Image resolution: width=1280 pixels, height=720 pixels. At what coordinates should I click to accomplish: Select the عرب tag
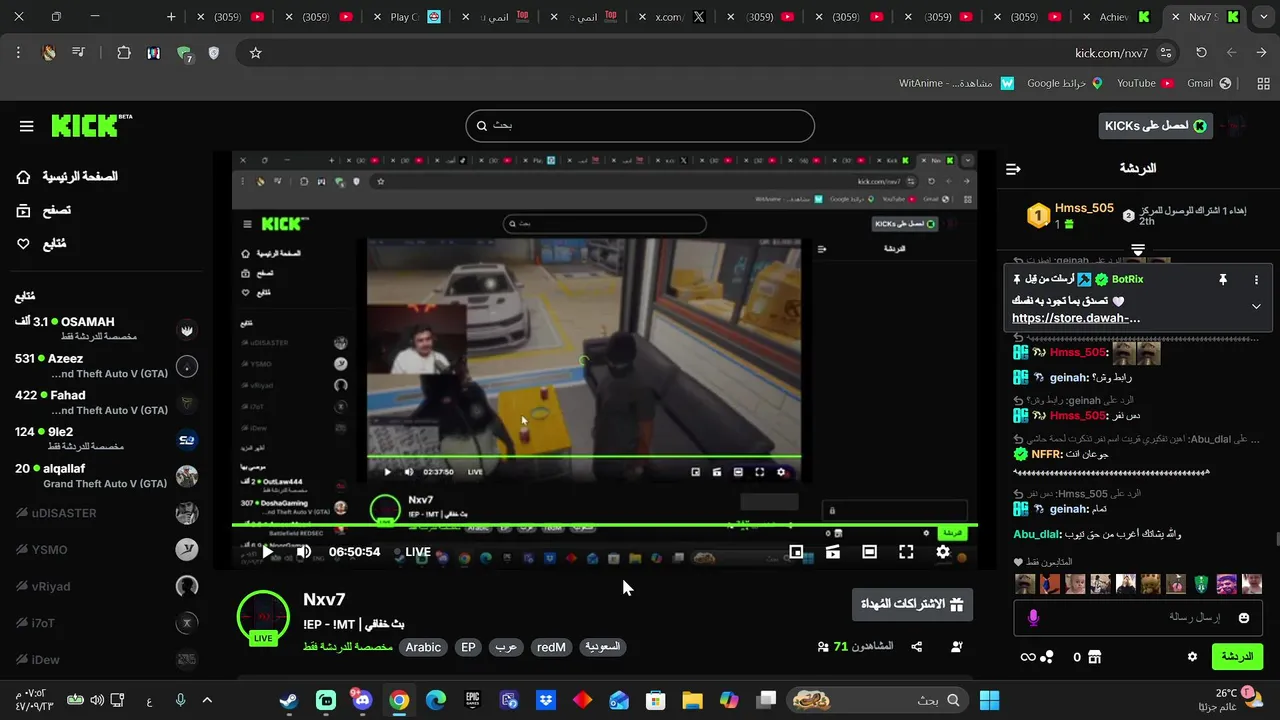pyautogui.click(x=507, y=648)
